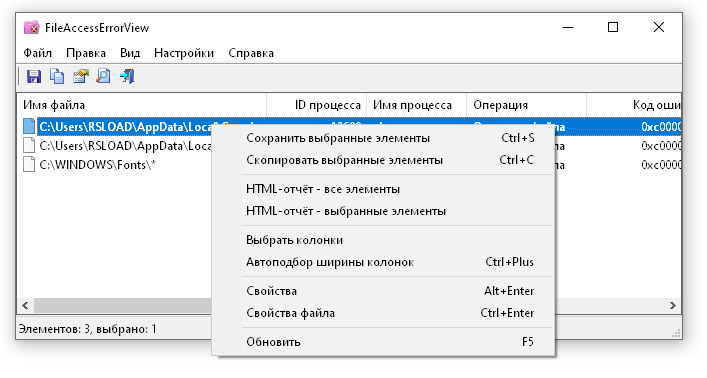Sort by Операция column header
The image size is (707, 378).
pyautogui.click(x=526, y=105)
